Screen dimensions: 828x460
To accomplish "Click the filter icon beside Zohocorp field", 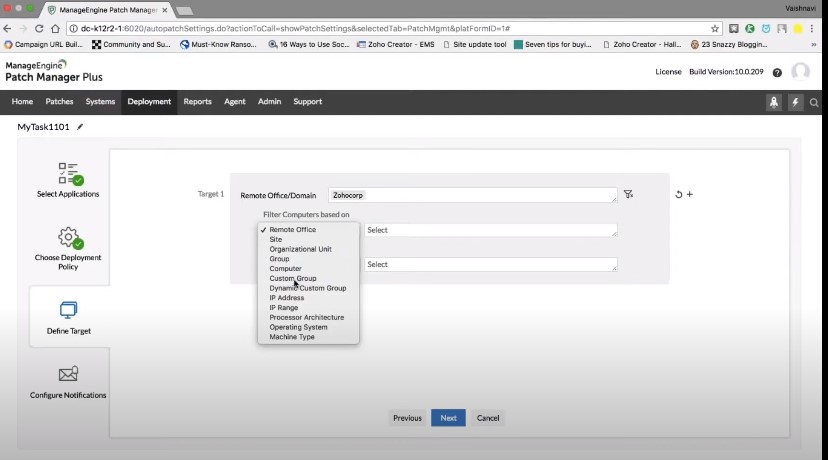I will tap(628, 194).
